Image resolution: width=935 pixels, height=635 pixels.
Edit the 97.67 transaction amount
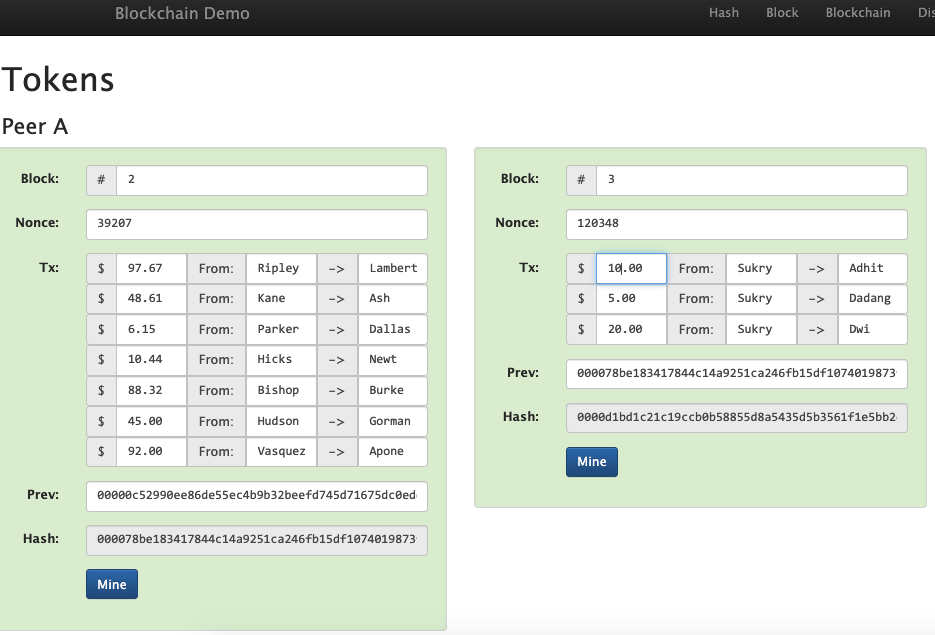pos(151,268)
